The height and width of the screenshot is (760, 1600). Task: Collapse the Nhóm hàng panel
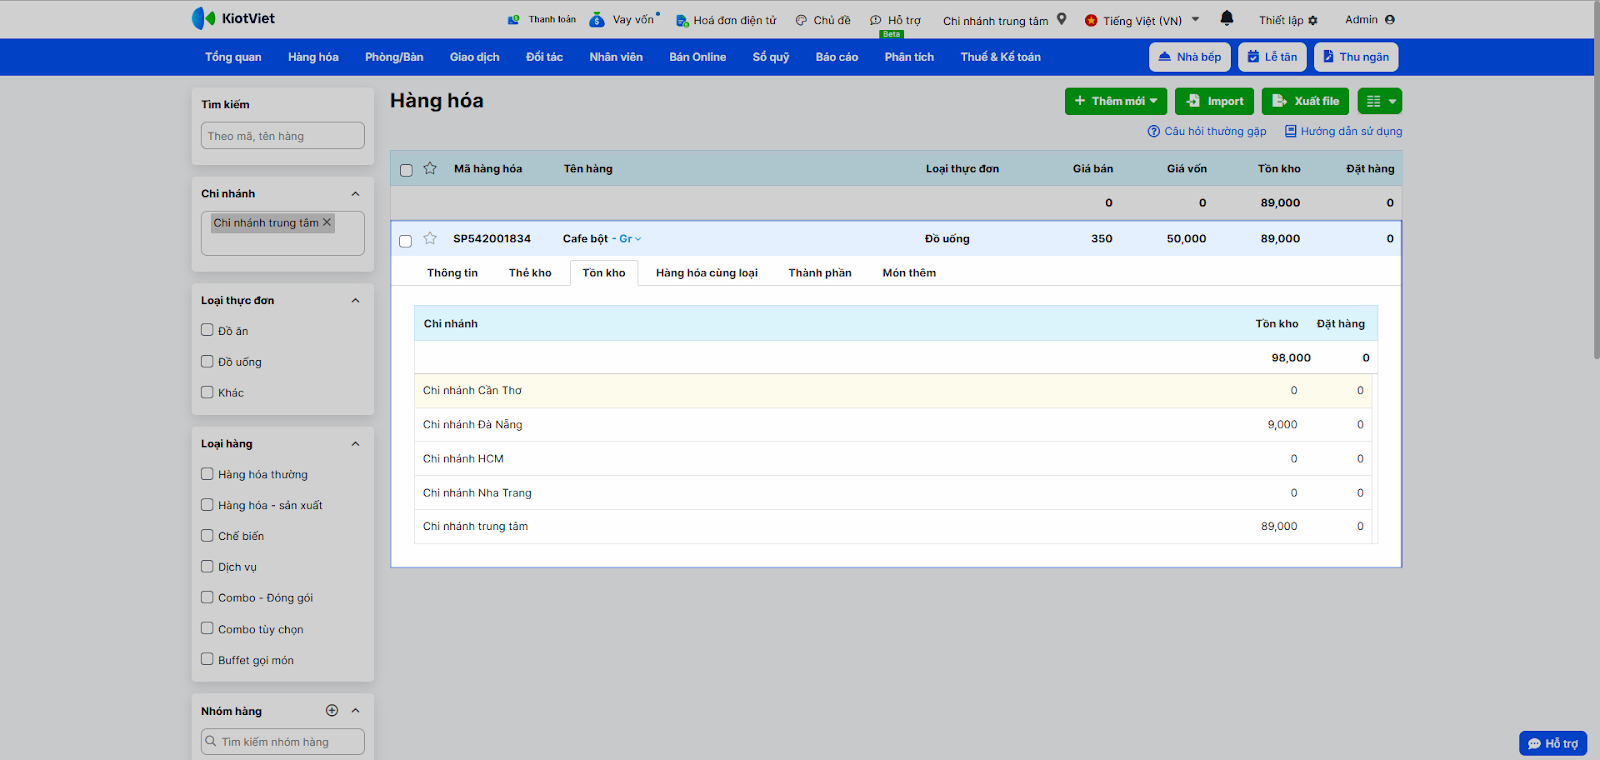tap(355, 711)
